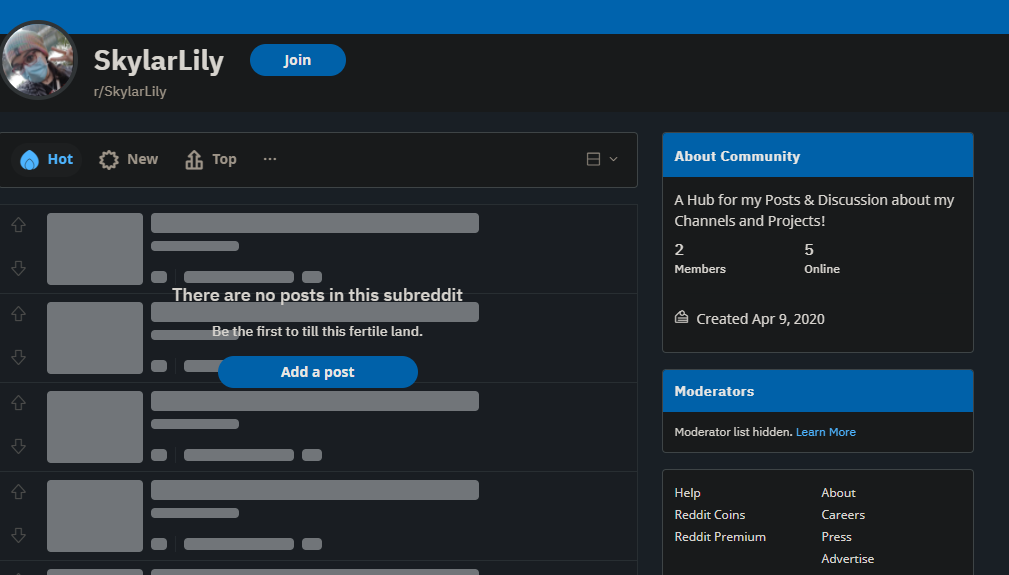Open the Careers link

point(843,515)
